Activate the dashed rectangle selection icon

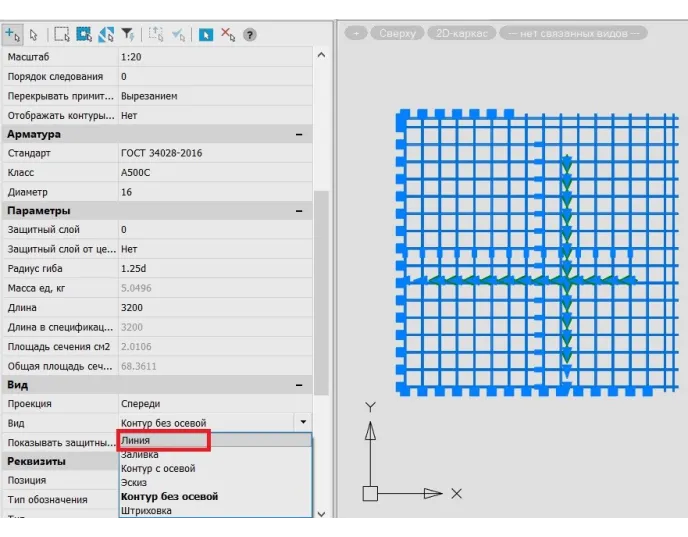[62, 33]
